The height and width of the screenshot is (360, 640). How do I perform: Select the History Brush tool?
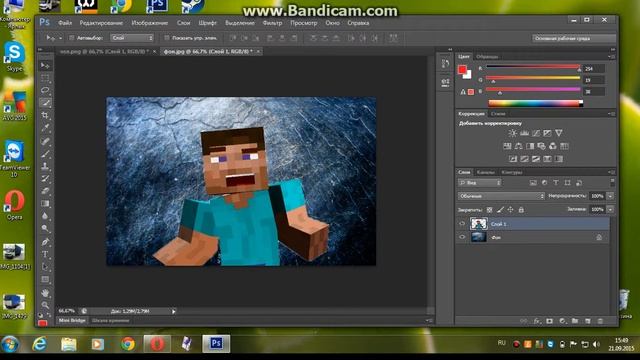(45, 178)
